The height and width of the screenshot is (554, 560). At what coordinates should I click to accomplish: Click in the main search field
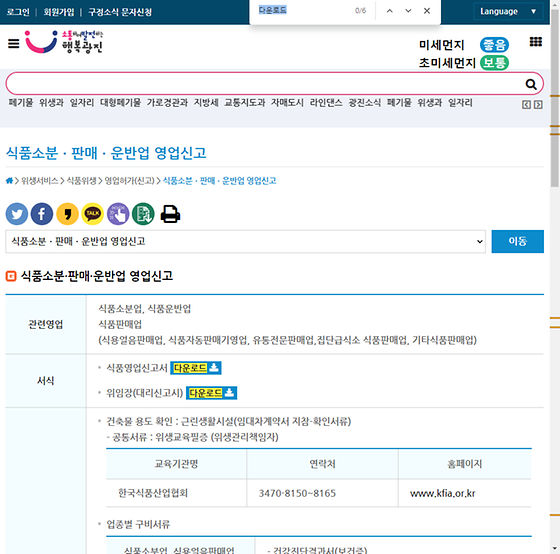(x=264, y=84)
